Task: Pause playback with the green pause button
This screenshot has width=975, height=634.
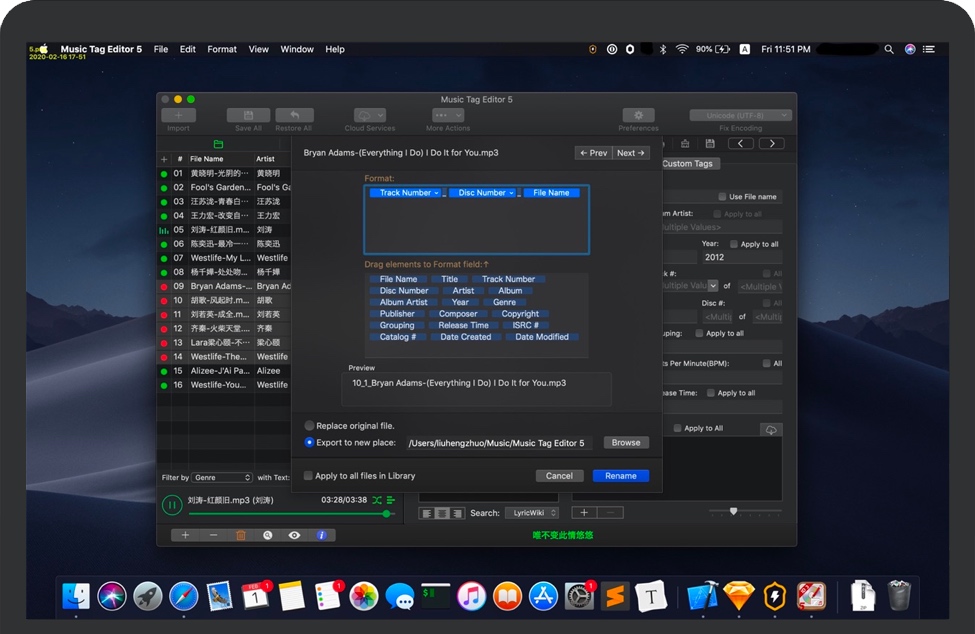Action: pyautogui.click(x=172, y=505)
